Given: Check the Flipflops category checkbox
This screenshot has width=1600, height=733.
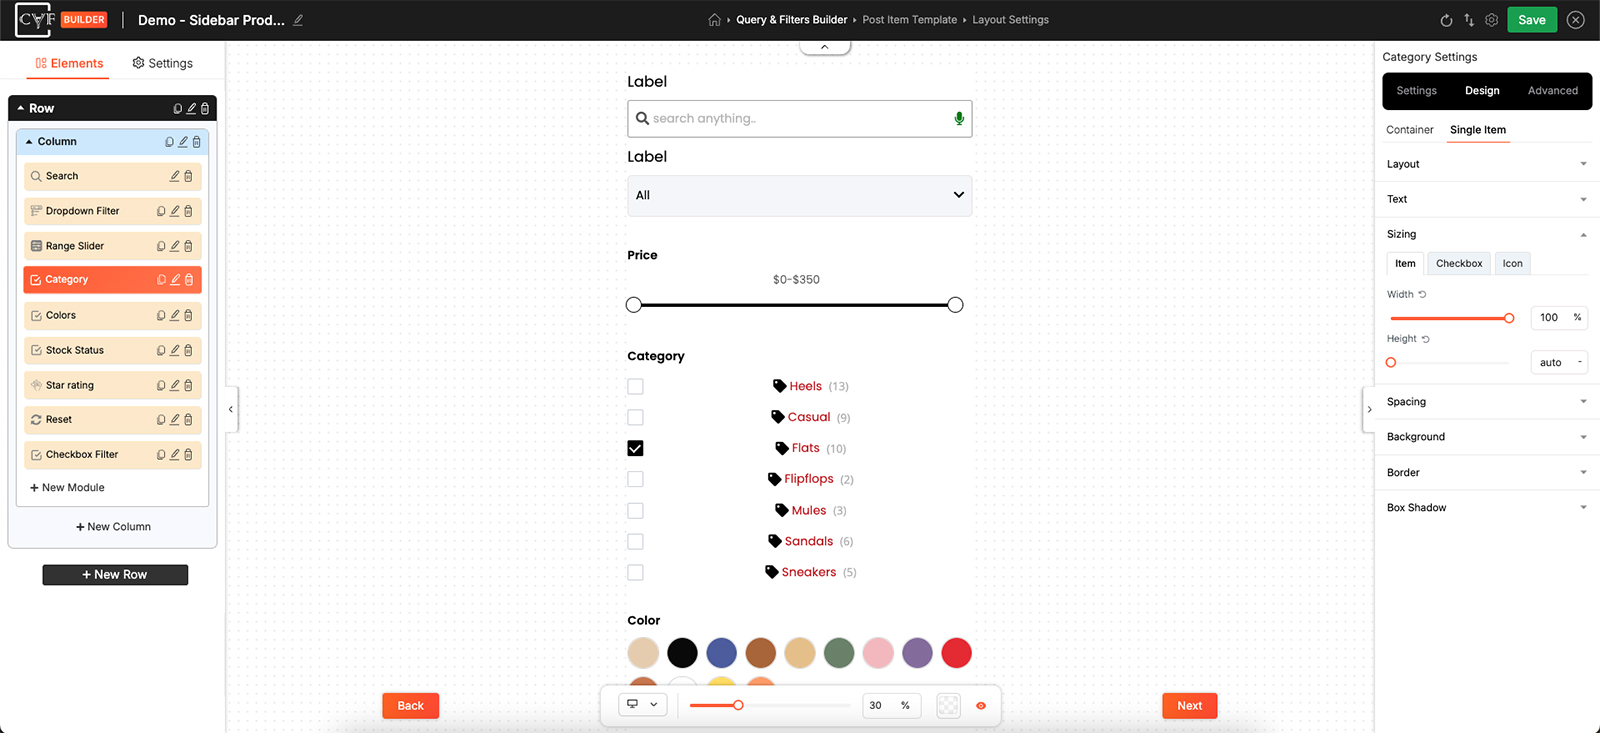Looking at the screenshot, I should coord(635,480).
